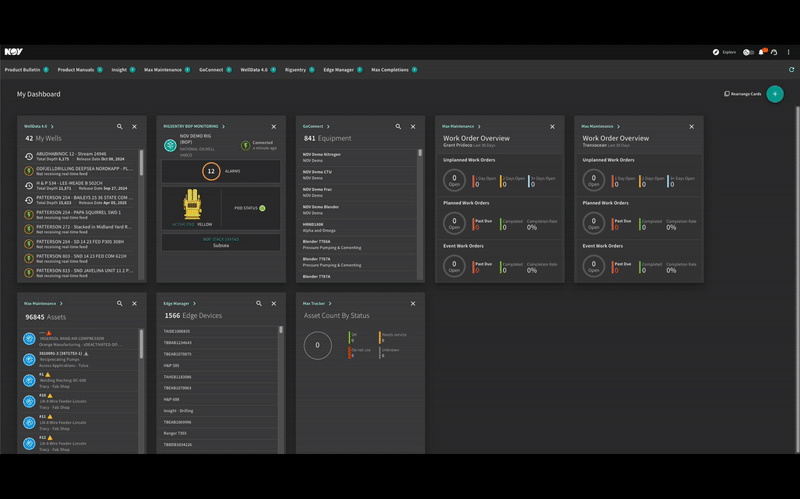Open the Max Maintenance tab
The height and width of the screenshot is (499, 800).
click(x=163, y=70)
